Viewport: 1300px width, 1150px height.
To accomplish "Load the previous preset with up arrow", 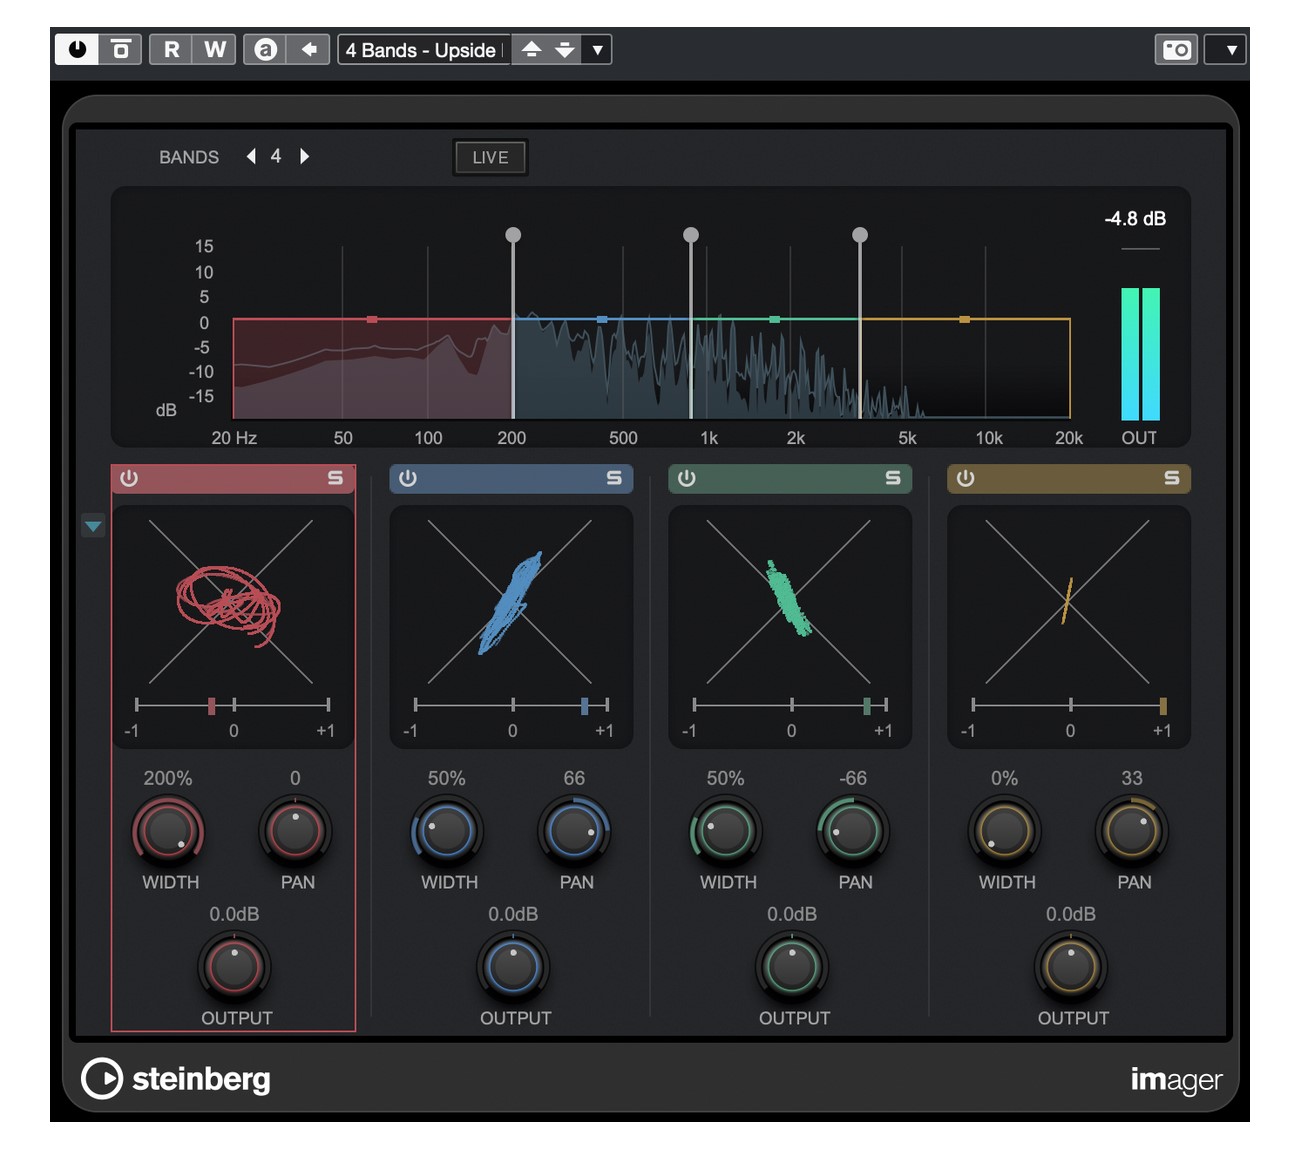I will pos(531,49).
